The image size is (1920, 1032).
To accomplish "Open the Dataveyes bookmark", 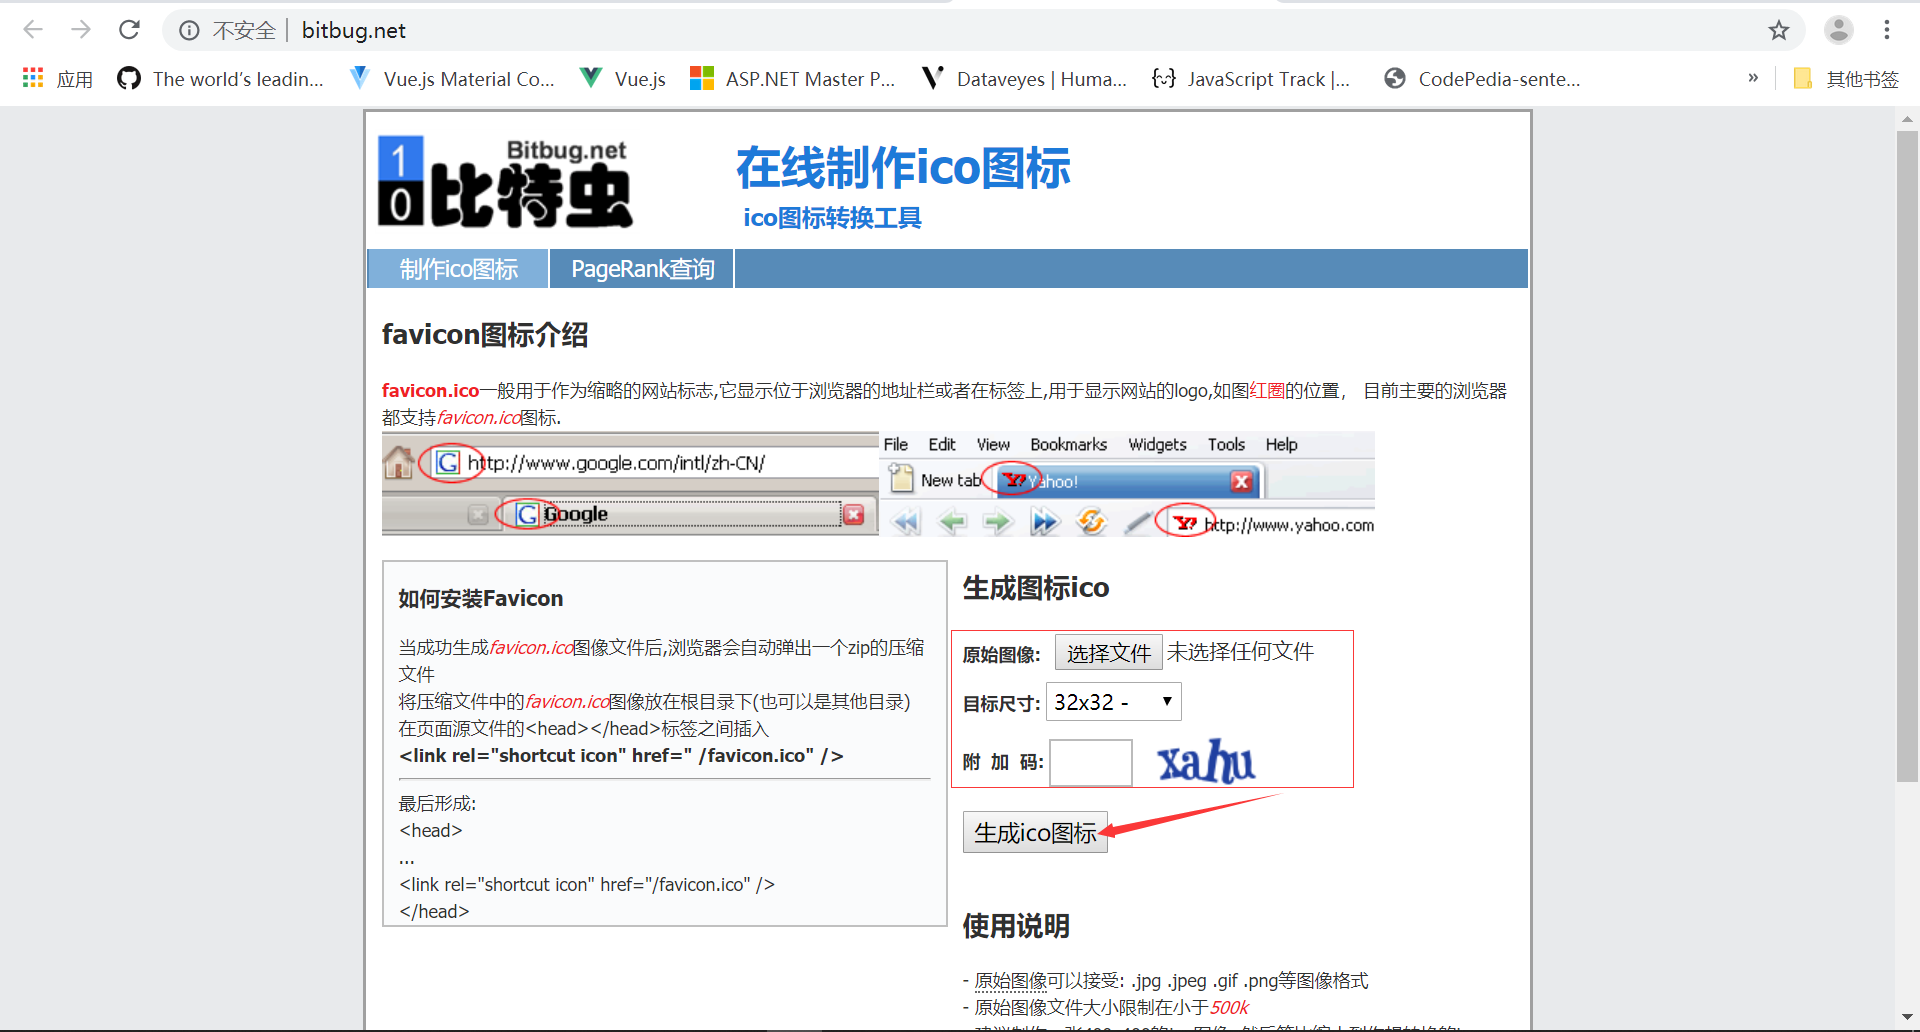I will click(1022, 78).
